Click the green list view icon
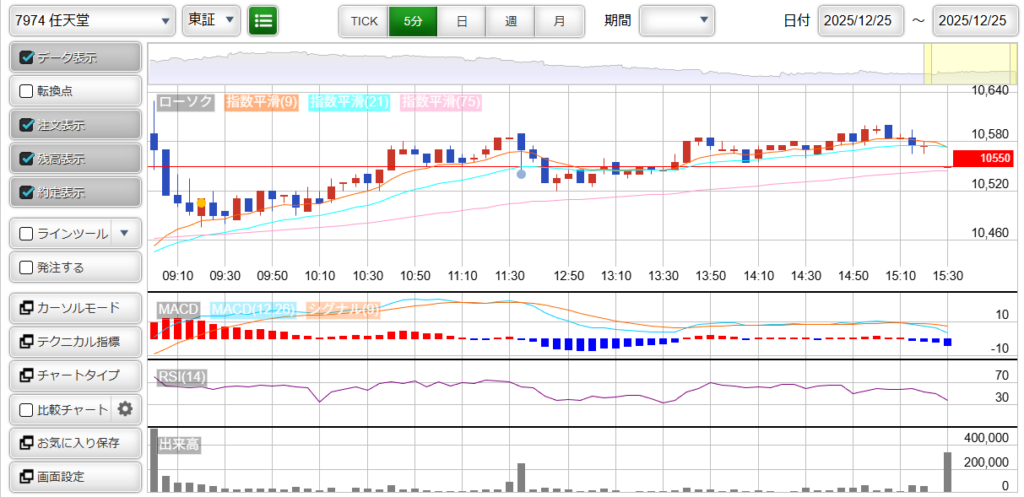Screen dimensions: 1024x497 coord(263,20)
